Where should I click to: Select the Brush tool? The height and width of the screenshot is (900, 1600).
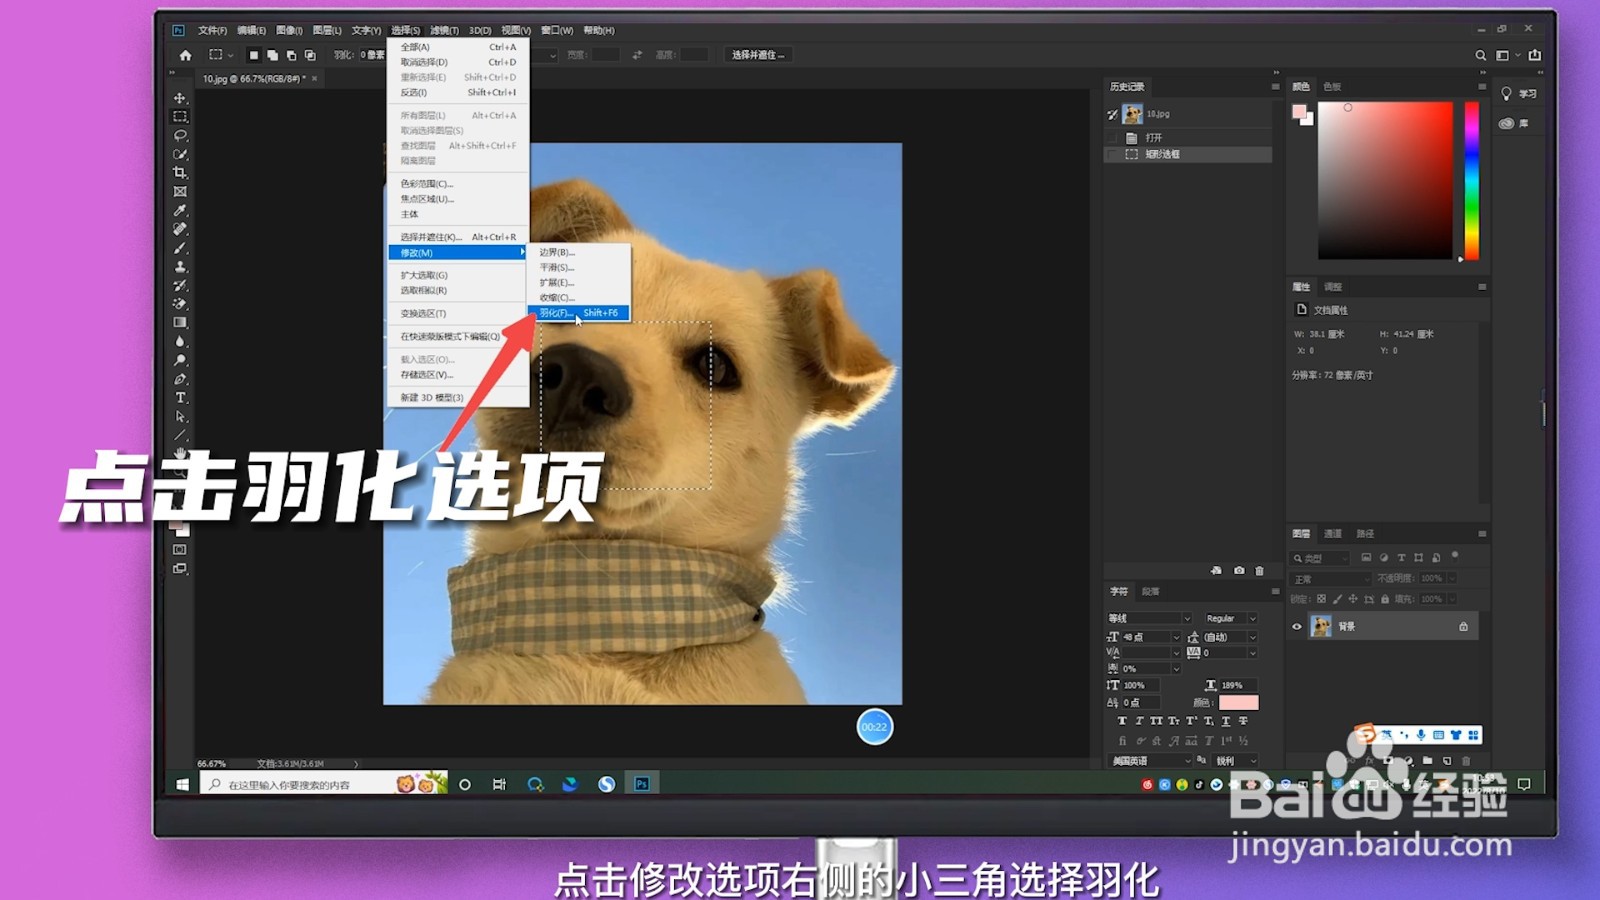click(x=180, y=248)
